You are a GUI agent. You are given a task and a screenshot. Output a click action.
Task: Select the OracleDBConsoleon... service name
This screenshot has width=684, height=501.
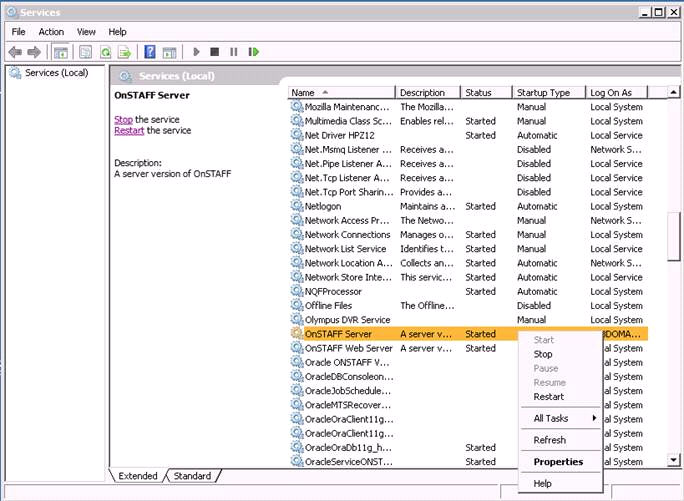(349, 376)
